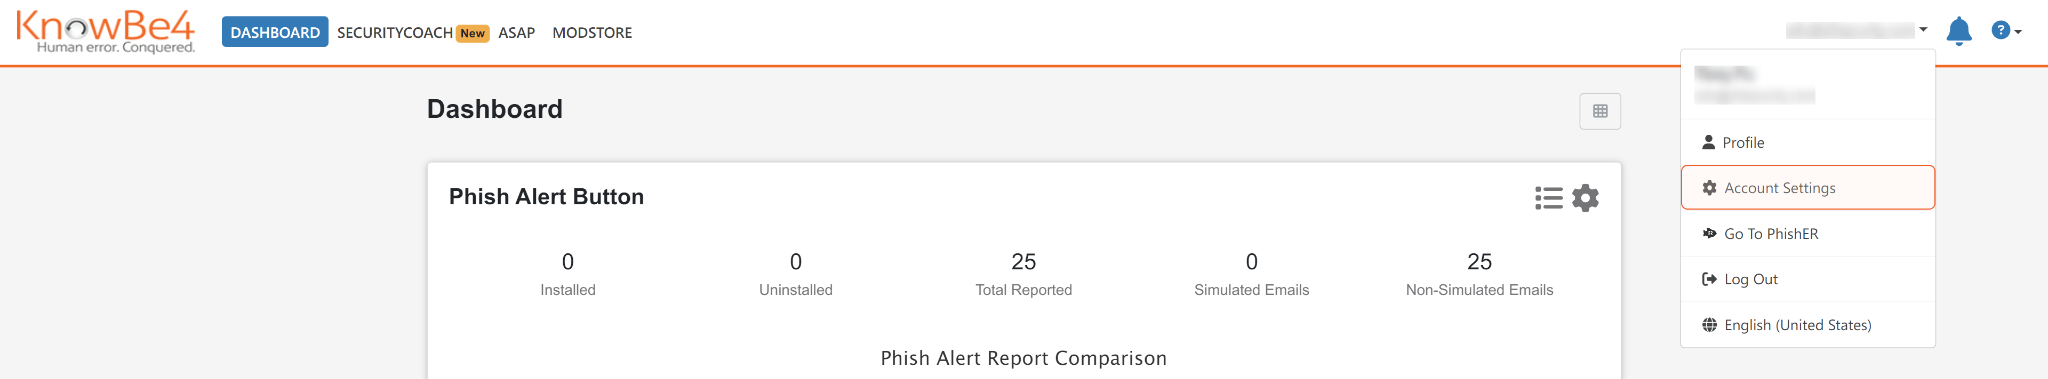Screen dimensions: 2048x379
Task: Select the DASHBOARD tab
Action: (x=275, y=32)
